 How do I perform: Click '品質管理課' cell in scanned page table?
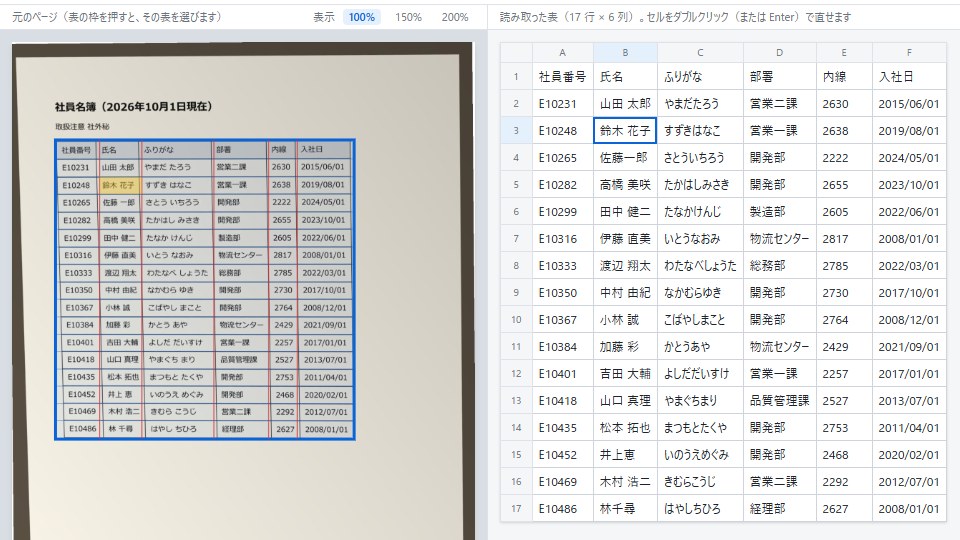(x=239, y=359)
